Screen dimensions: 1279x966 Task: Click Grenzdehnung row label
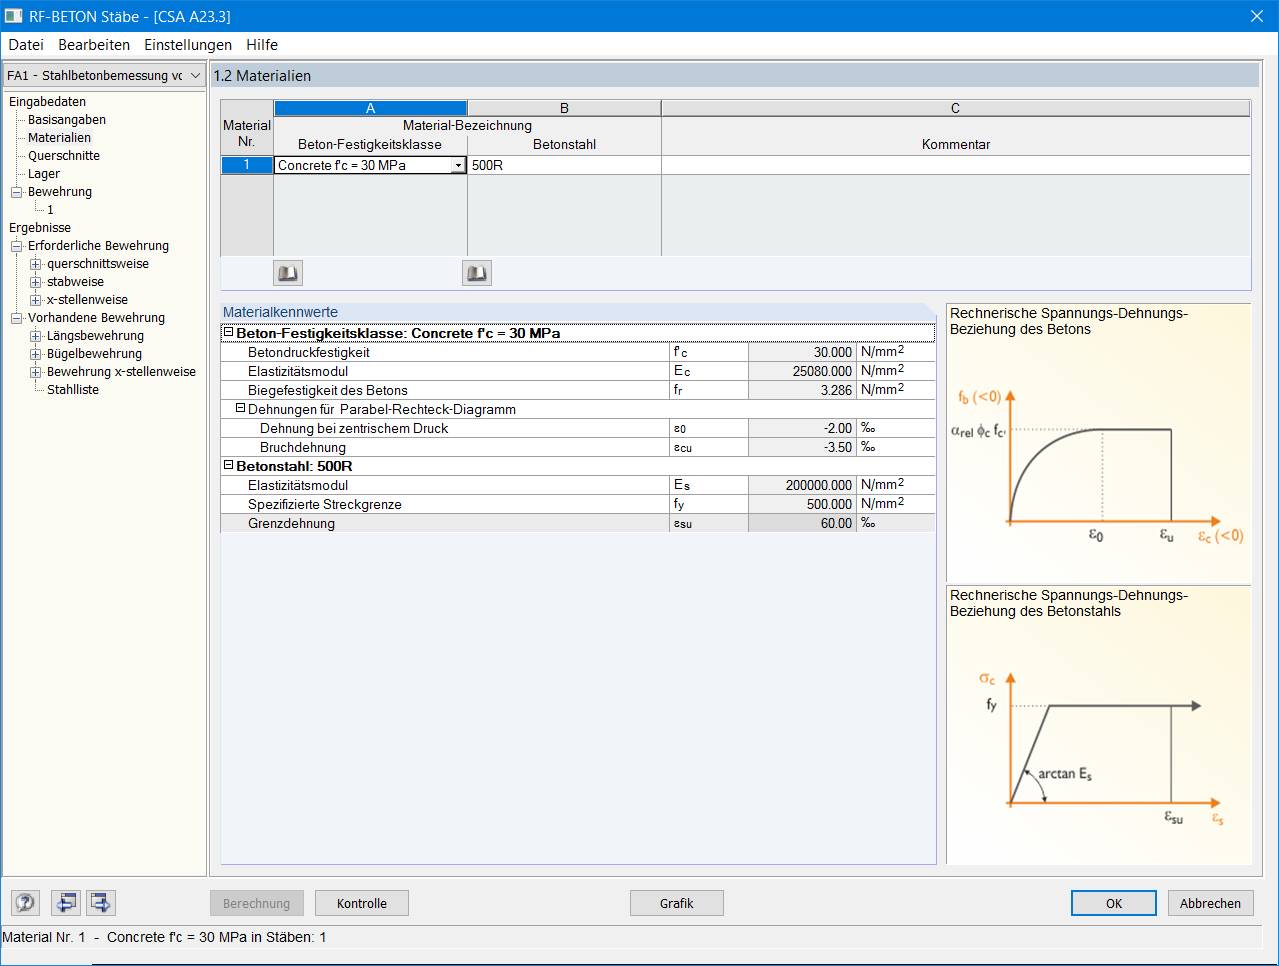coord(291,523)
